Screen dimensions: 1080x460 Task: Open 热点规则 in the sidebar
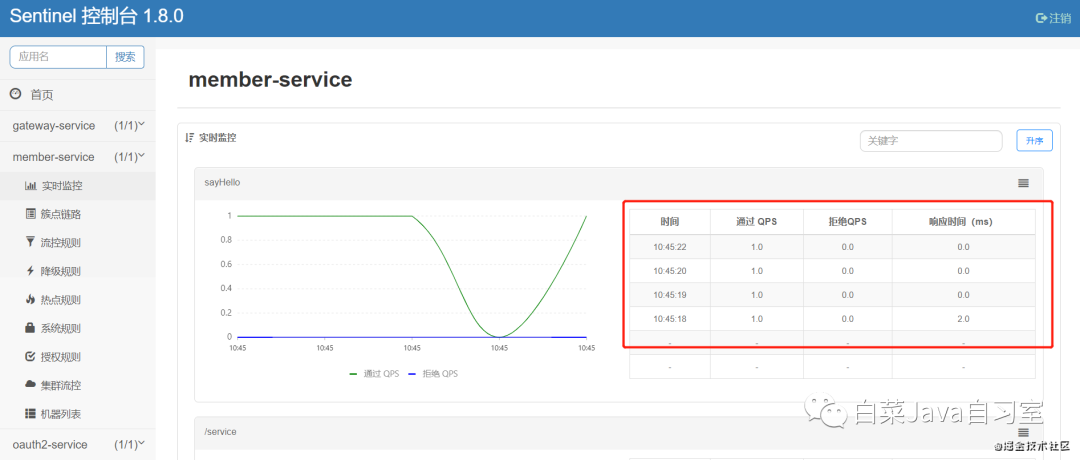(77, 300)
